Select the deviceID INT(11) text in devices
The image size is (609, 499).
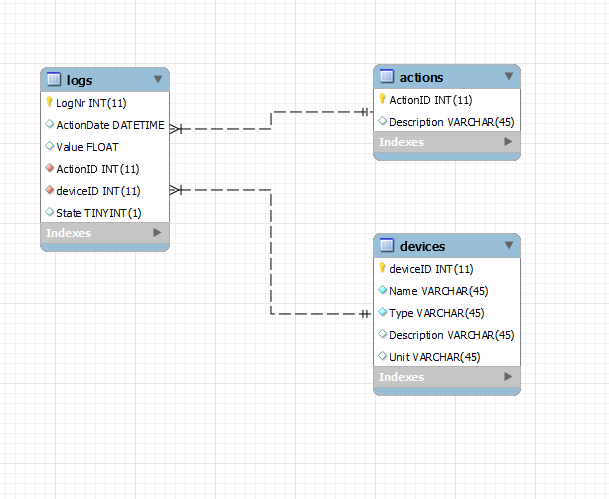[x=431, y=269]
